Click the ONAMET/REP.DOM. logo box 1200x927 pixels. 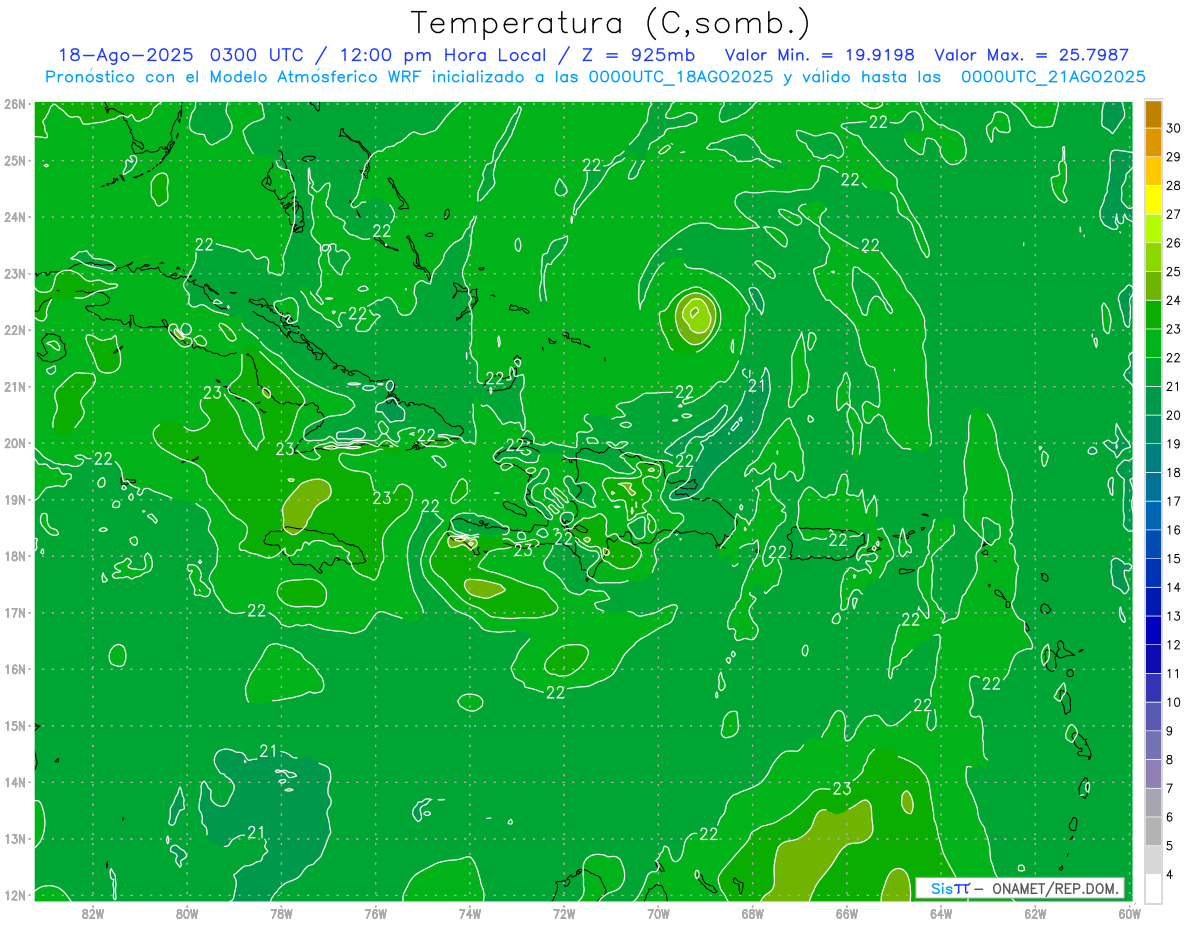click(x=1019, y=888)
